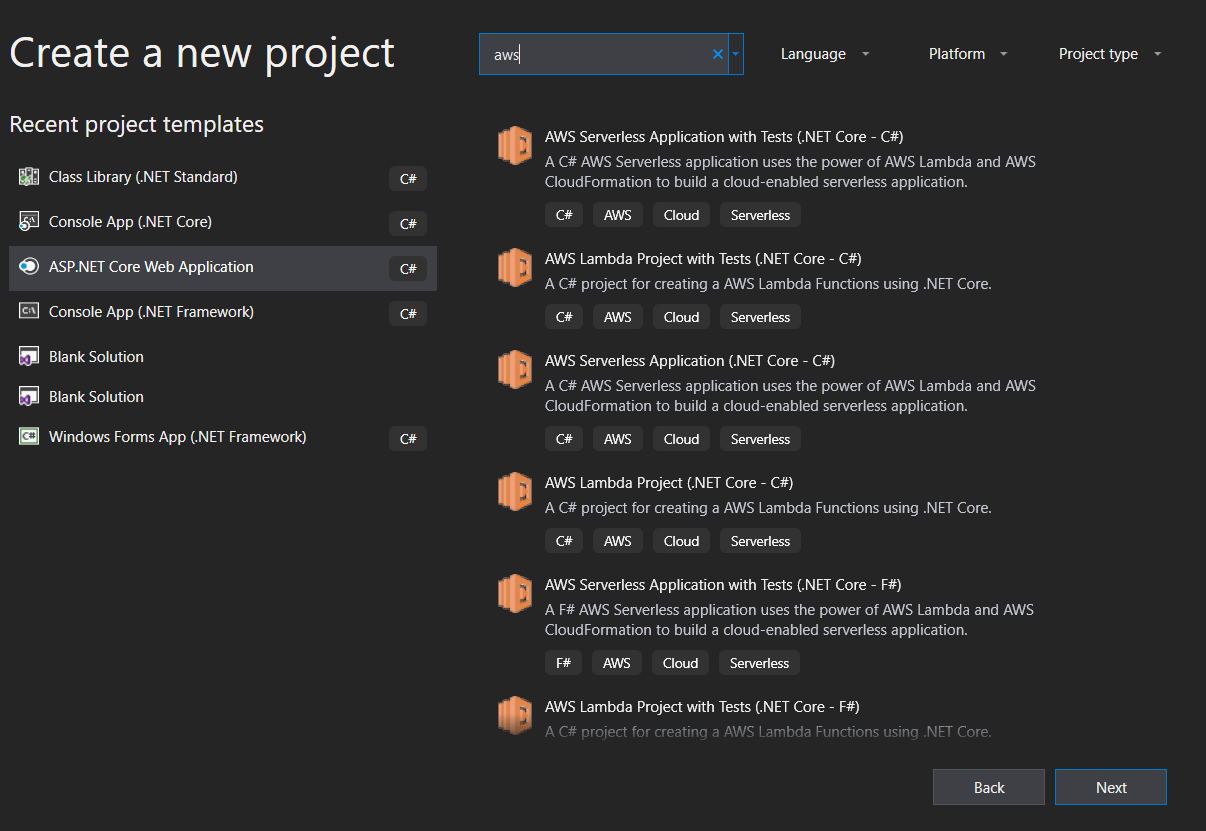
Task: Click the AWS icon beside Serverless Application (.NET Core - F#)
Action: (514, 593)
